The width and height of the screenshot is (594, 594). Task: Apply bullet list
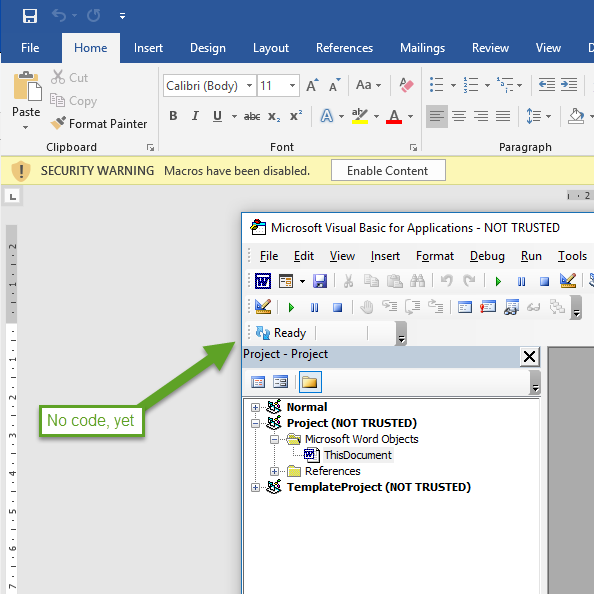(437, 85)
